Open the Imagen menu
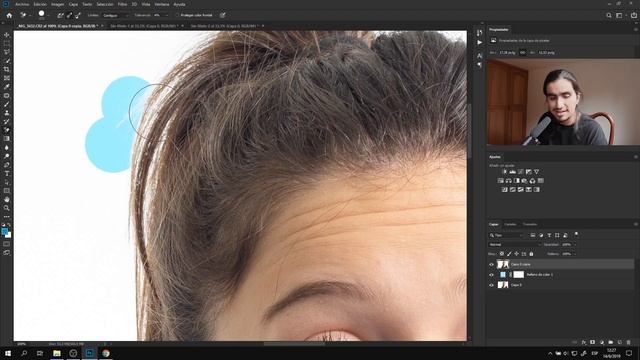The height and width of the screenshot is (360, 640). click(x=57, y=4)
